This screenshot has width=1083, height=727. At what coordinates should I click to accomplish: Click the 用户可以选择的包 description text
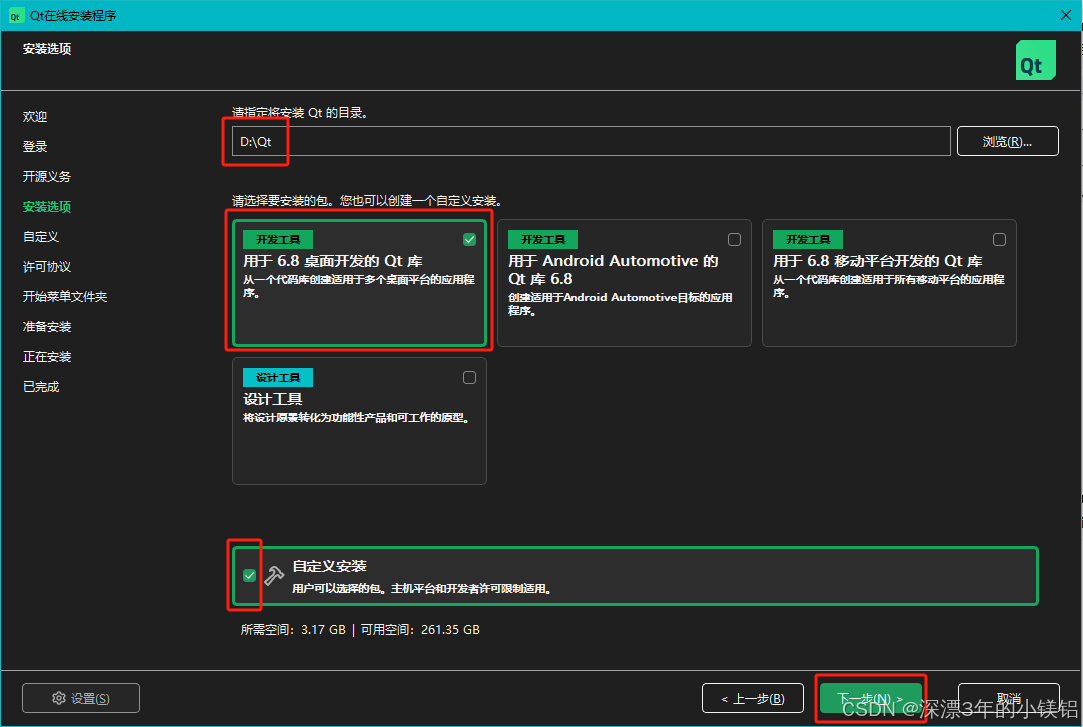pyautogui.click(x=422, y=589)
